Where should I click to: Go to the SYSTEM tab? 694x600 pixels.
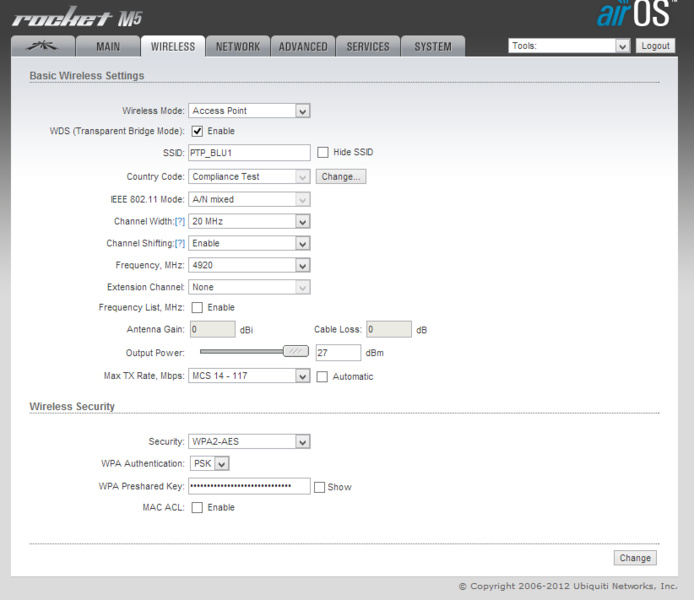coord(433,46)
